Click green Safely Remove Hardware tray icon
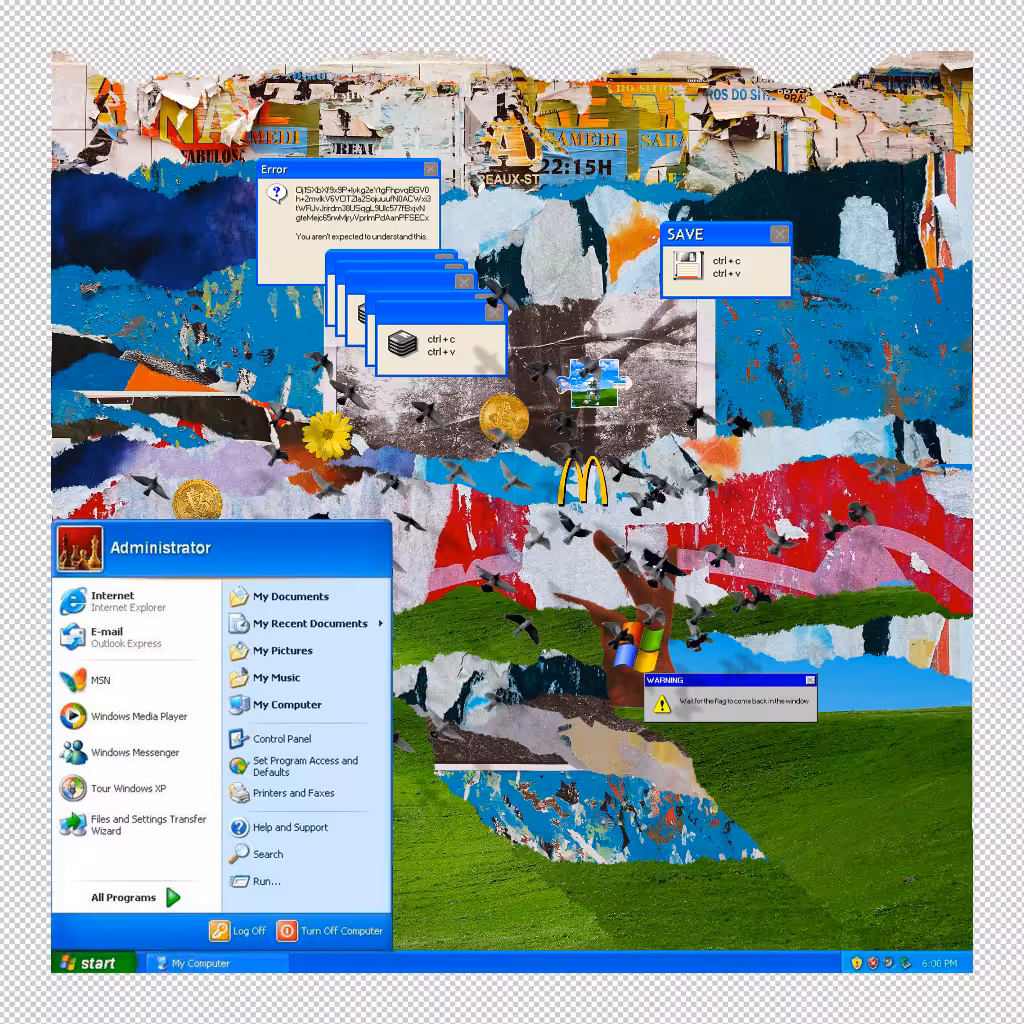This screenshot has width=1024, height=1024. (x=905, y=963)
